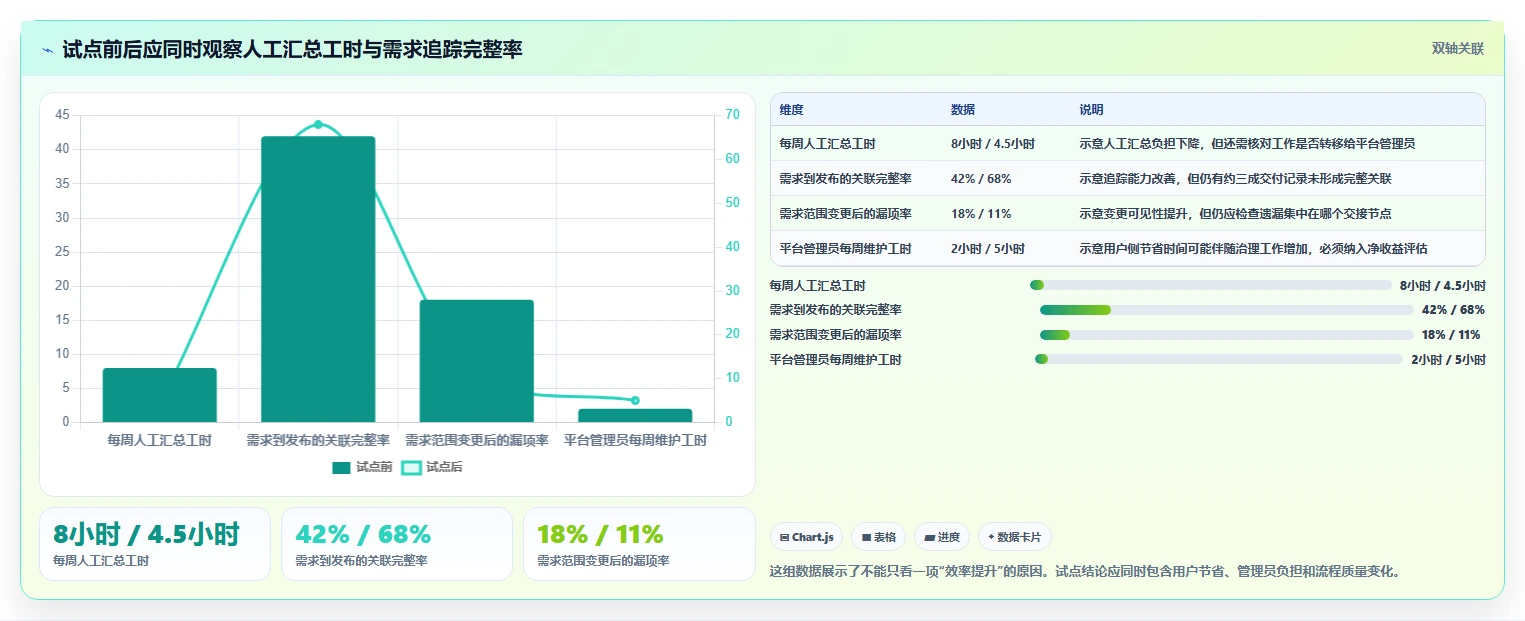Click 需求范围变更后的漏项率 in the table's 维度 column
This screenshot has height=621, width=1525.
[x=845, y=214]
